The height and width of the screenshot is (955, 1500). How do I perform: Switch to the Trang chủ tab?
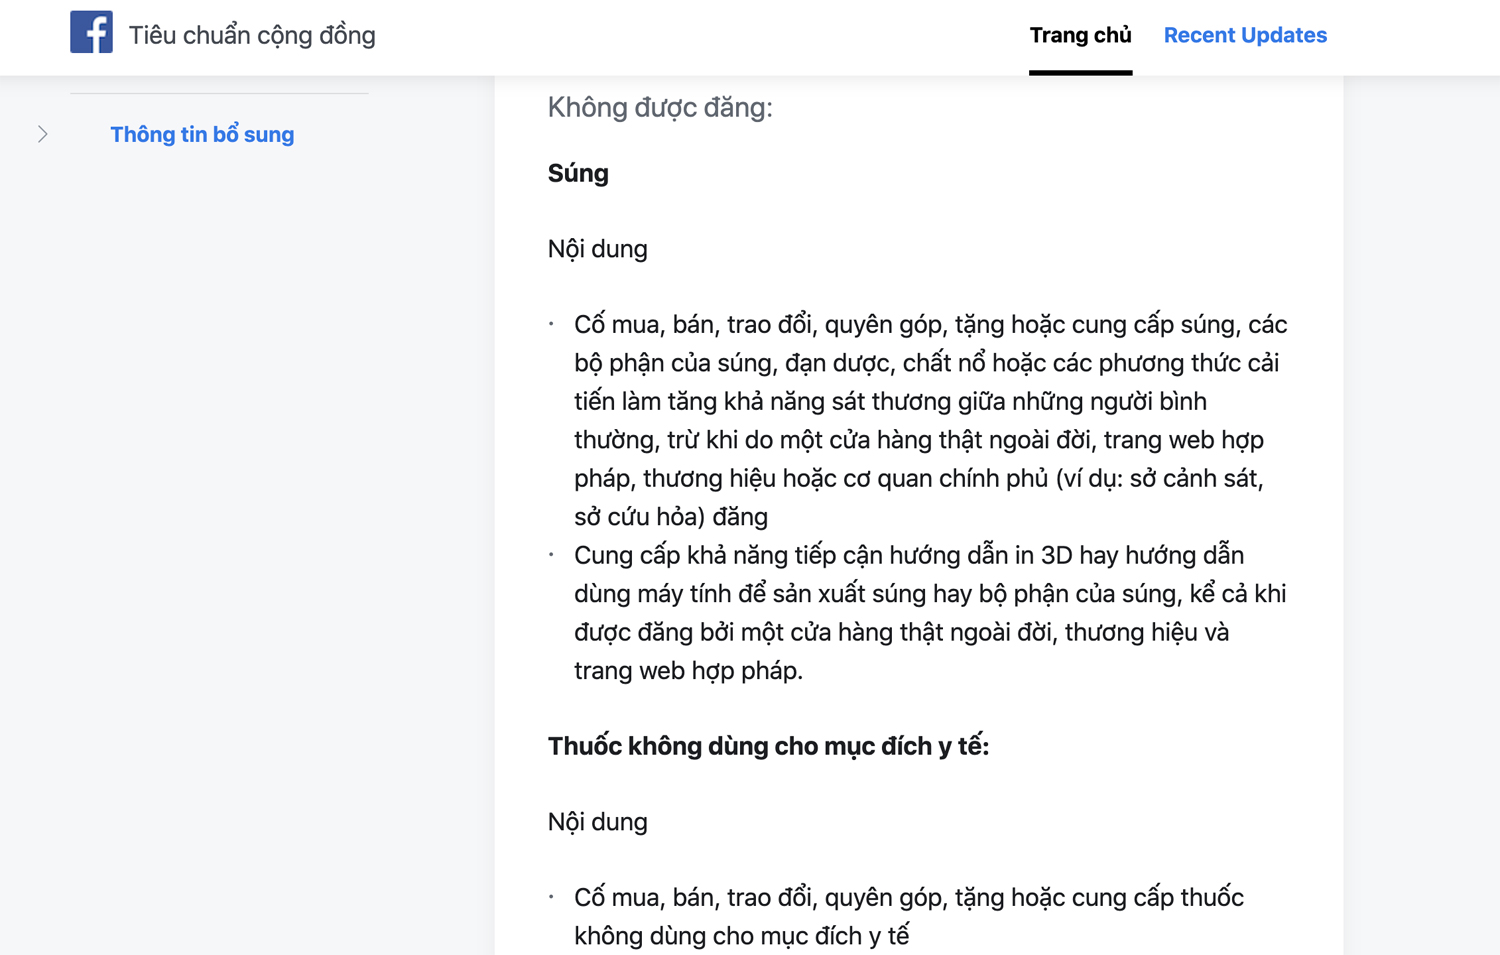(x=1080, y=35)
